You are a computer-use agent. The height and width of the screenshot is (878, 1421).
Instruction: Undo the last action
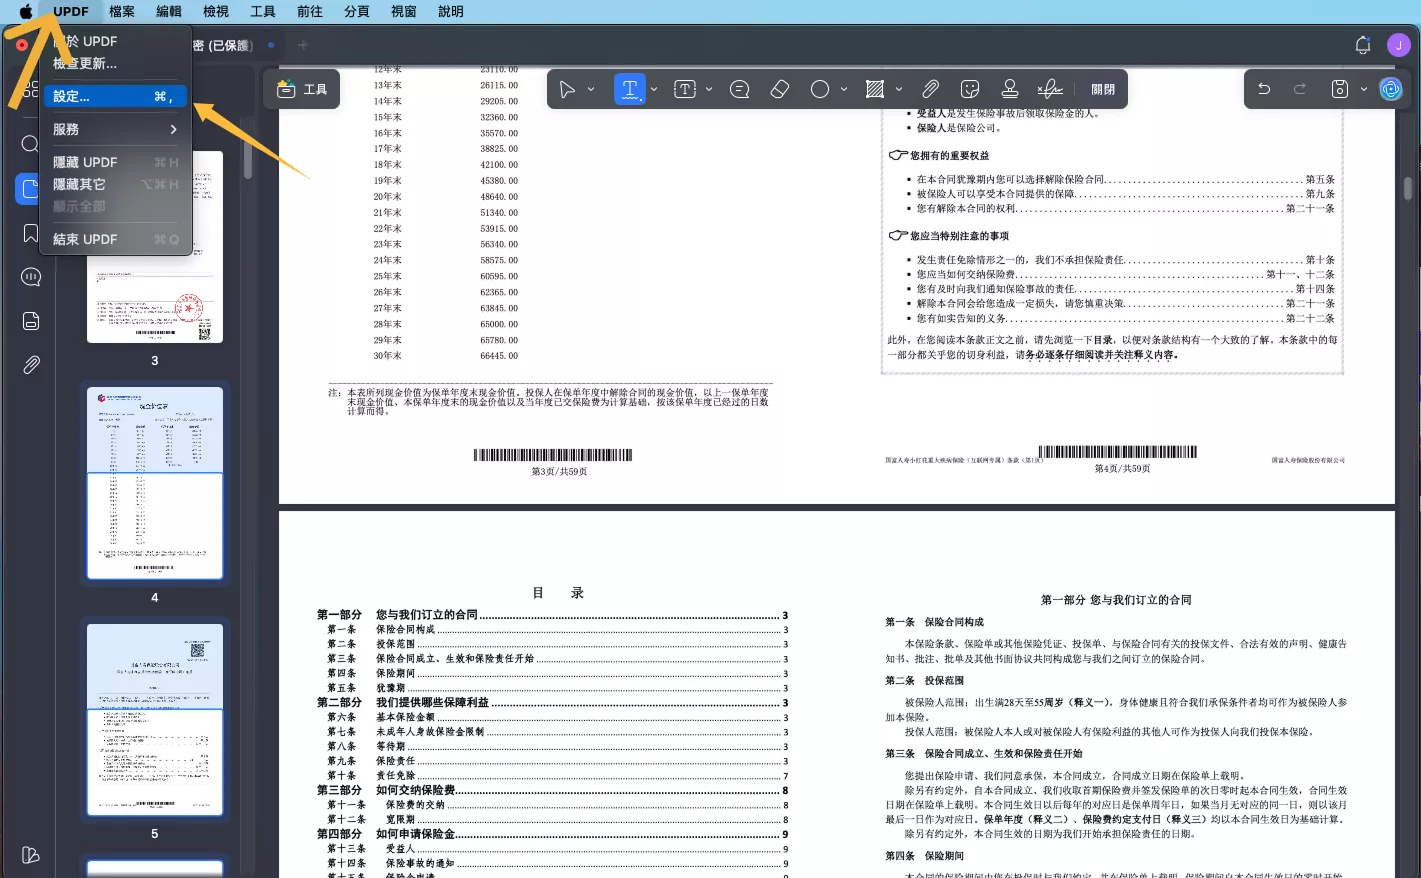1264,89
